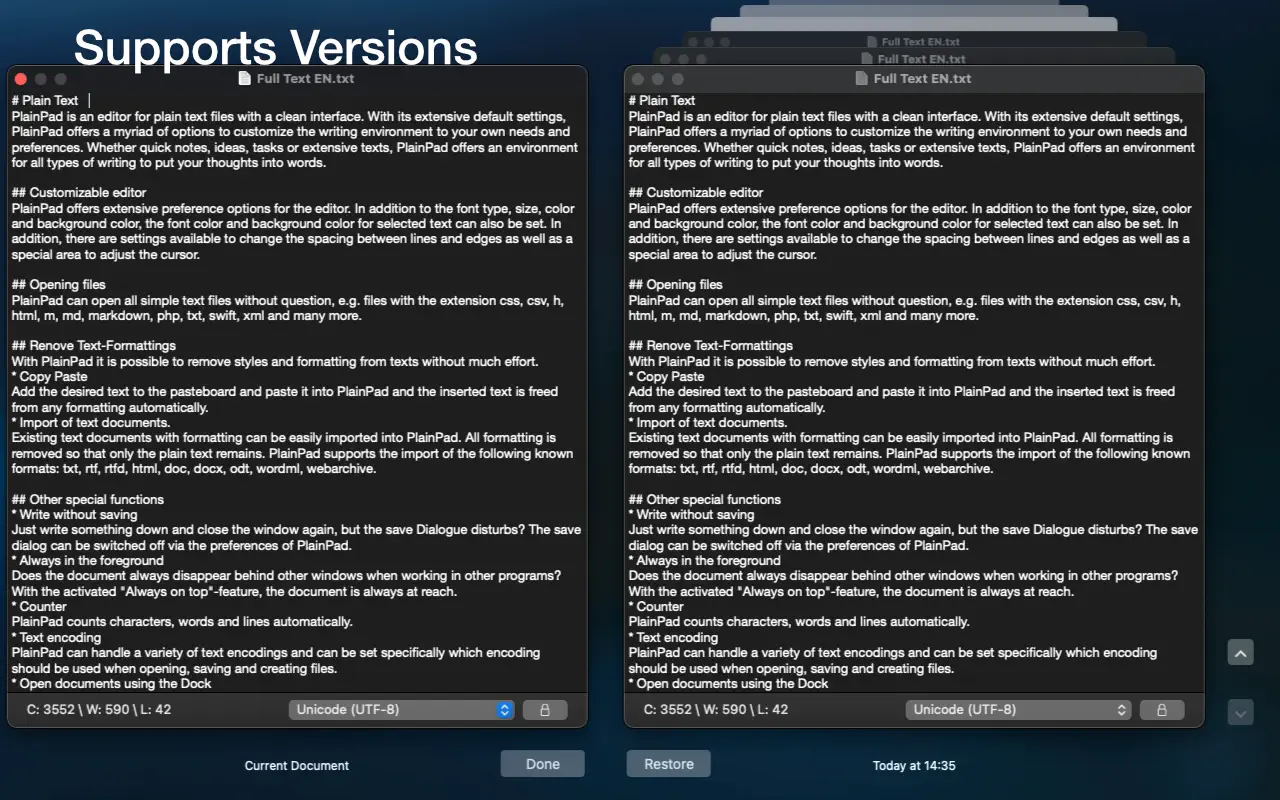The image size is (1280, 800).
Task: Click the Done button
Action: (x=542, y=764)
